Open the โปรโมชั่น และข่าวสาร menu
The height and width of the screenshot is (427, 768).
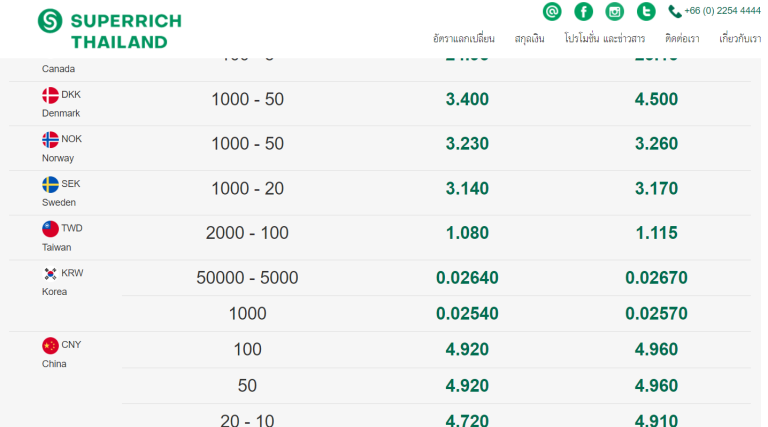(604, 38)
